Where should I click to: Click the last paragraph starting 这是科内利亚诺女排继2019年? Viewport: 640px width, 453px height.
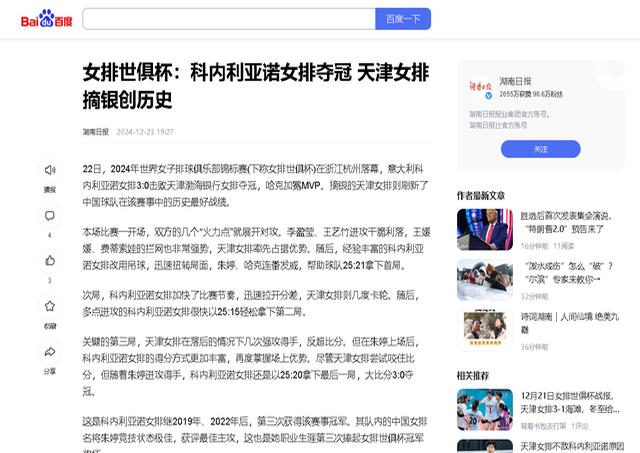(x=255, y=436)
